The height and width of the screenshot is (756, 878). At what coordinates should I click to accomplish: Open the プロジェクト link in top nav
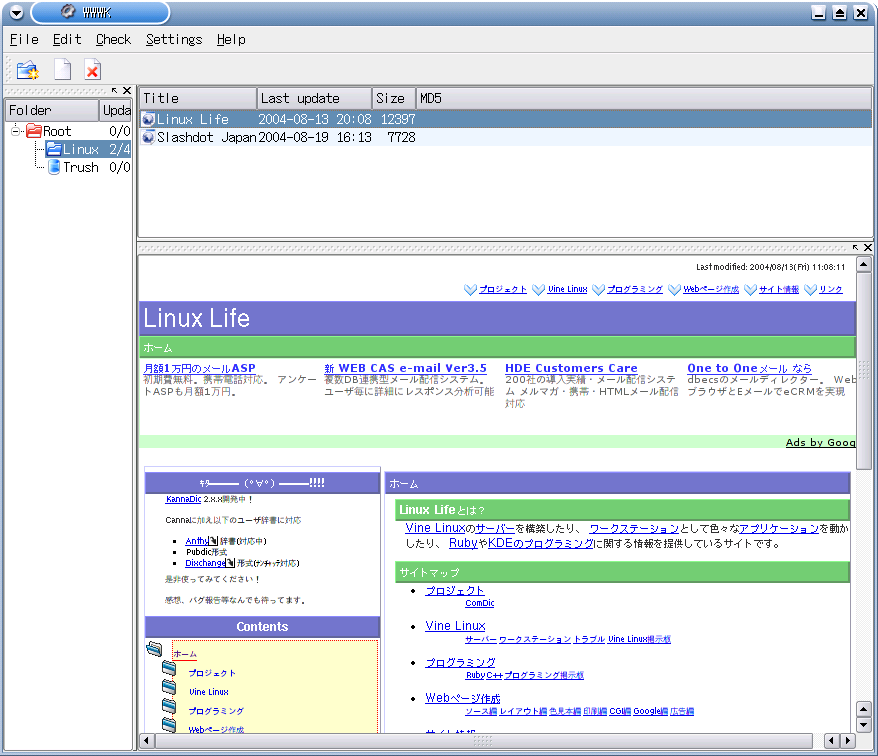coord(503,290)
